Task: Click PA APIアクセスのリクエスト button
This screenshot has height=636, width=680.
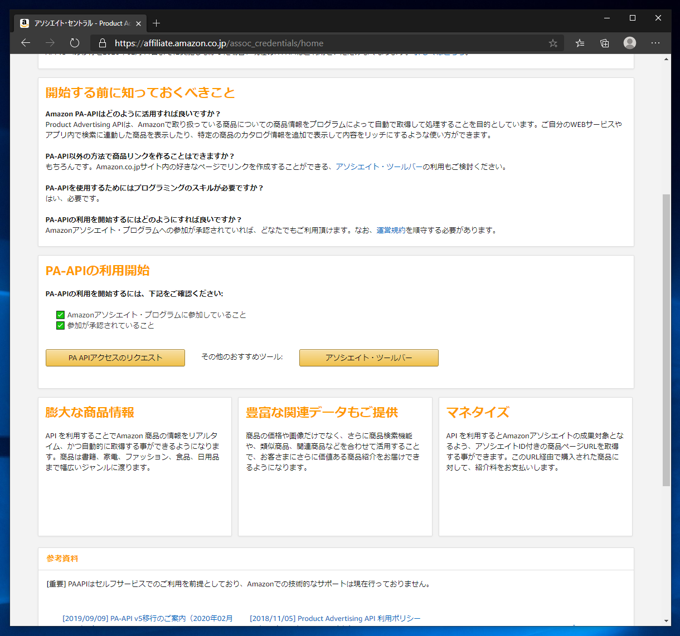Action: 115,358
